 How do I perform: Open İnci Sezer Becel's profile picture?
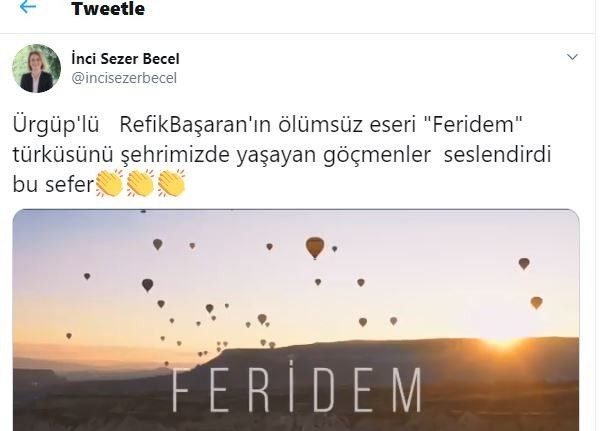coord(37,68)
